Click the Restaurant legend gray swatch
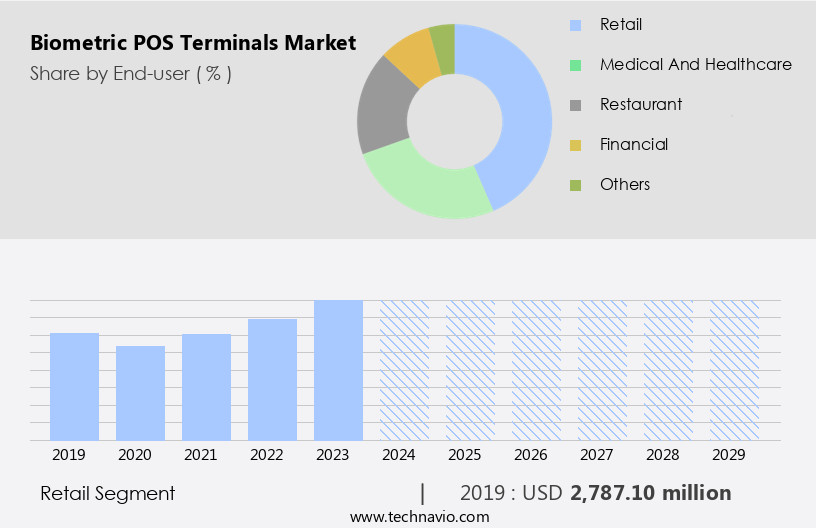Viewport: 816px width, 528px height. (x=575, y=105)
